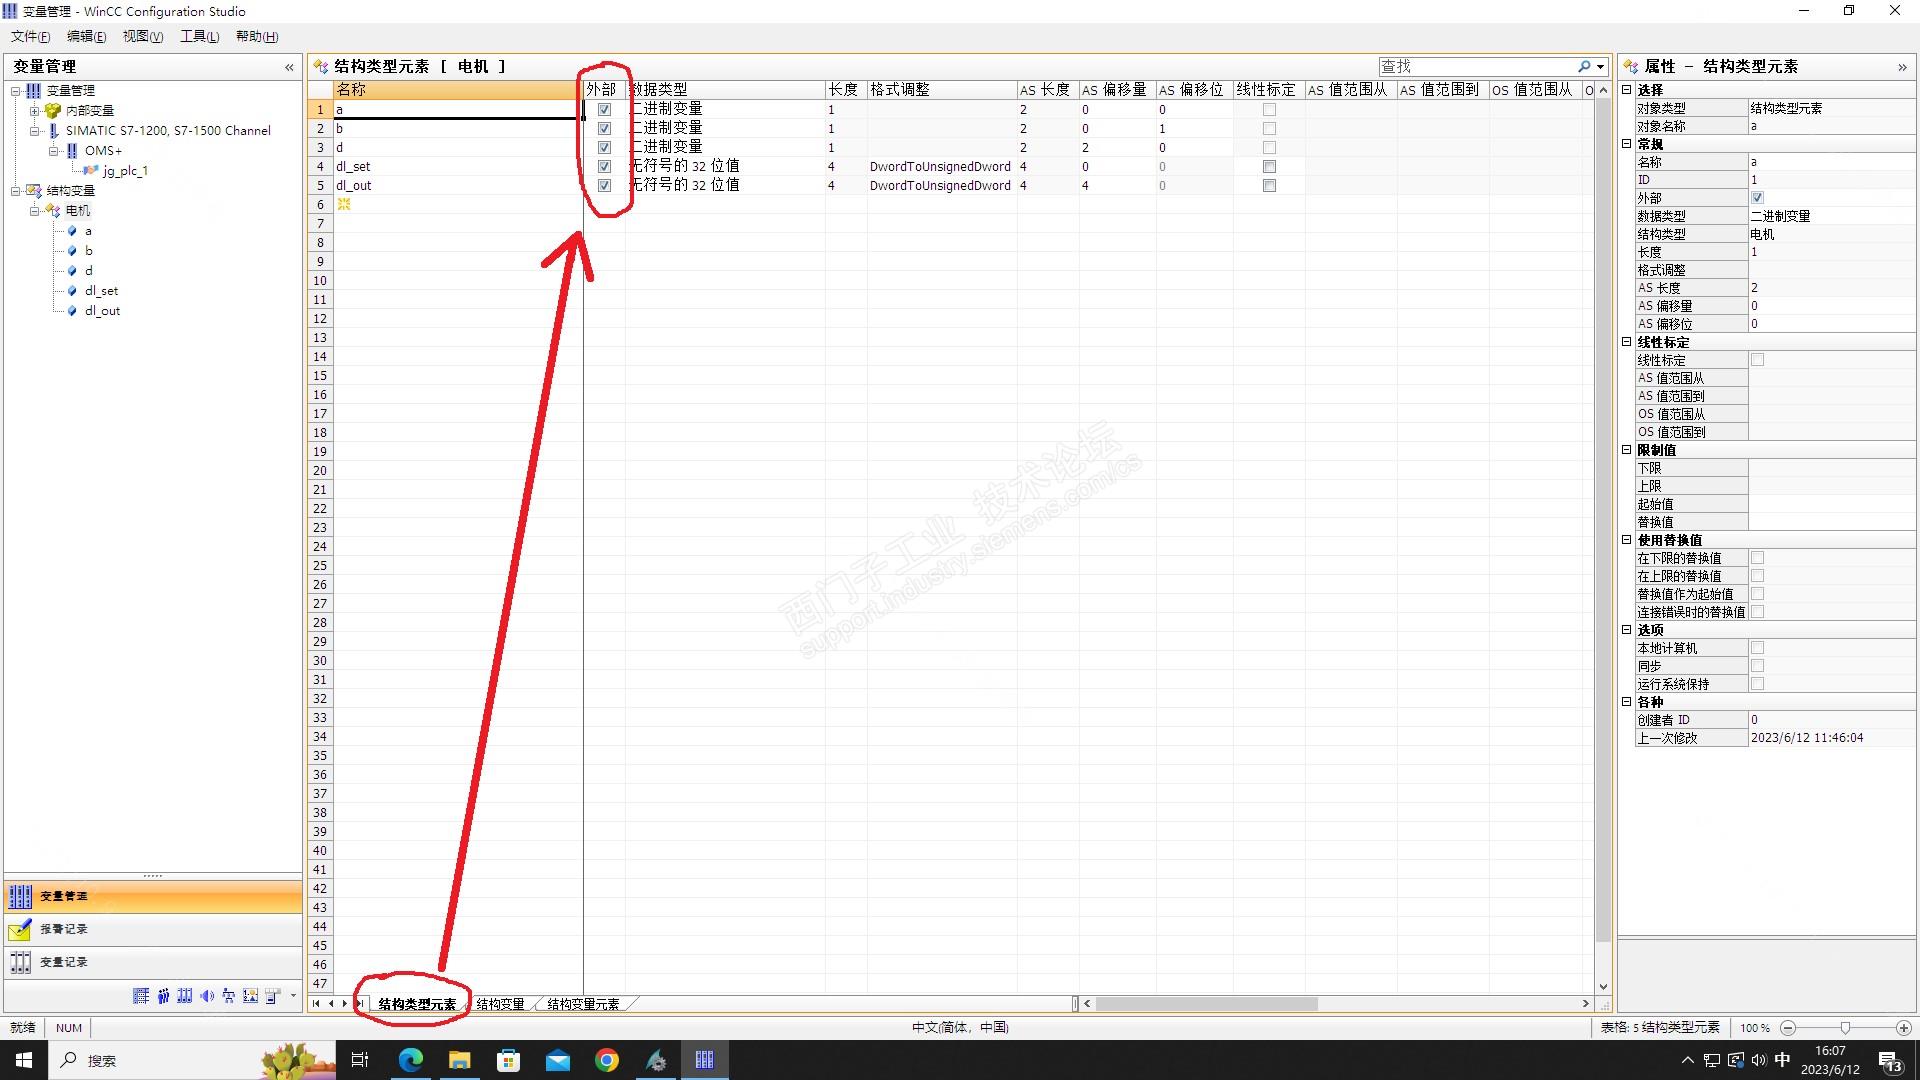This screenshot has height=1080, width=1920.
Task: Enable 线性标定 checkbox in row dl_out
Action: (x=1269, y=186)
